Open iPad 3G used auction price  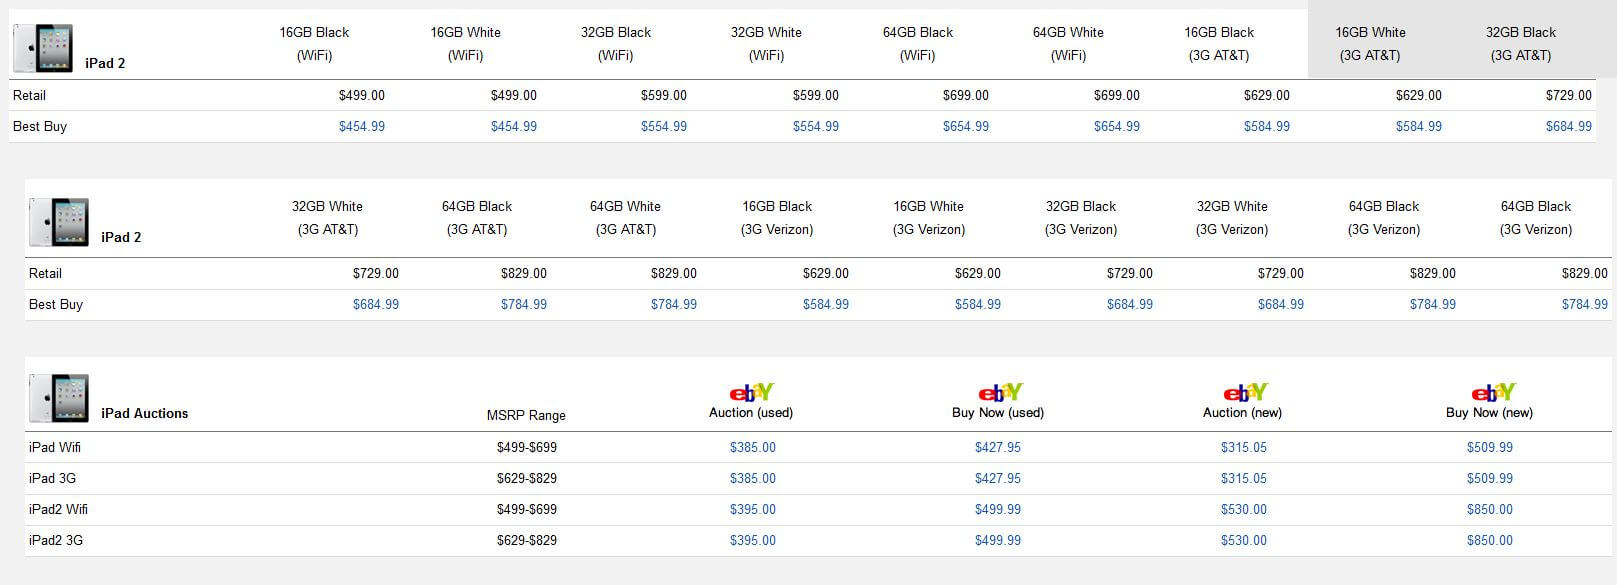click(753, 479)
